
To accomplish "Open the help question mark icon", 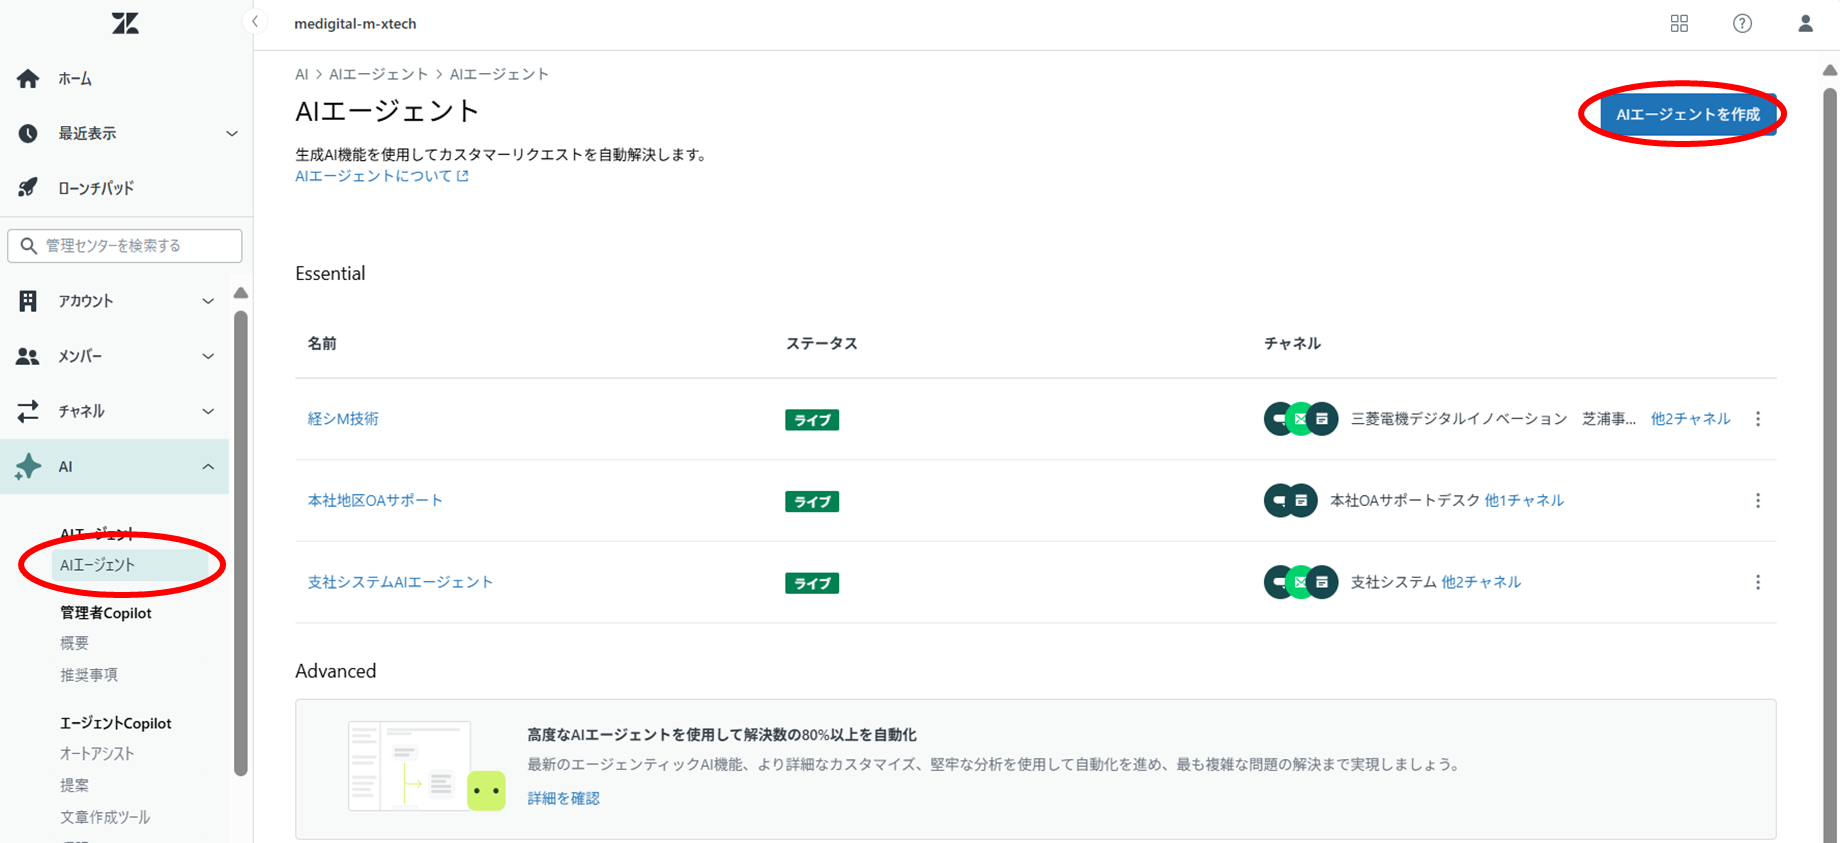I will click(1742, 23).
